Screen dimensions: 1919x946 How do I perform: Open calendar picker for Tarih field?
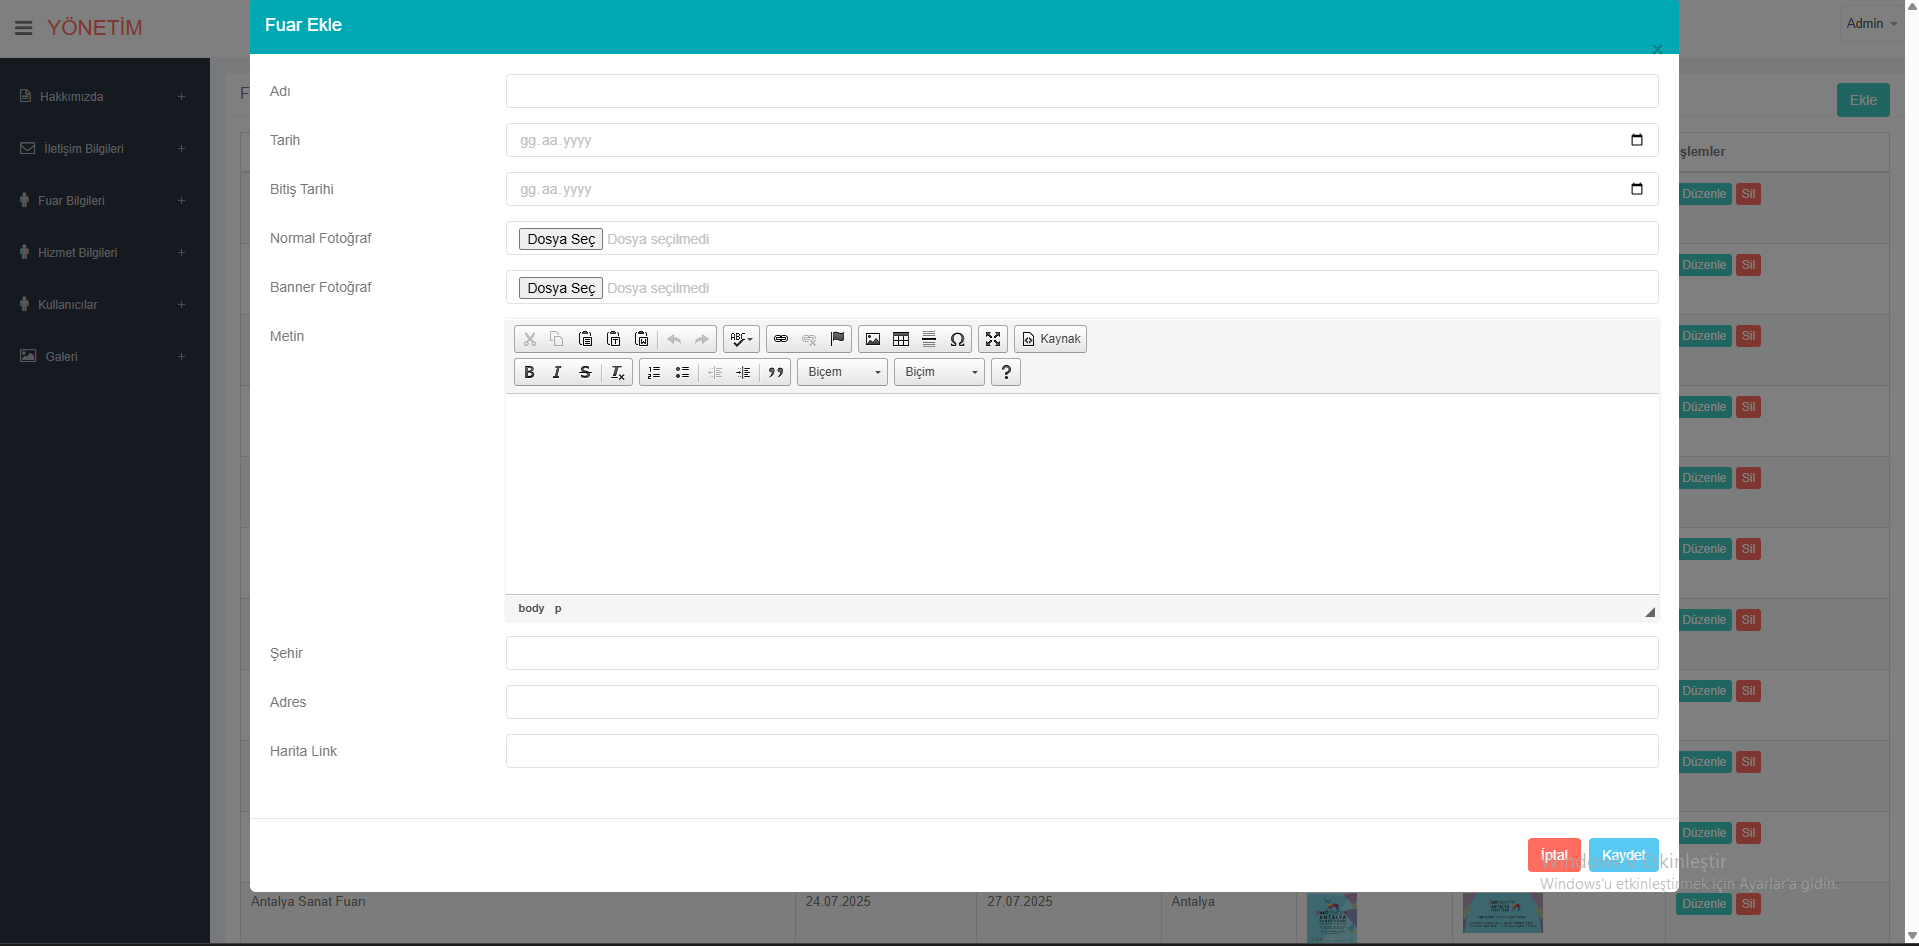(1636, 140)
